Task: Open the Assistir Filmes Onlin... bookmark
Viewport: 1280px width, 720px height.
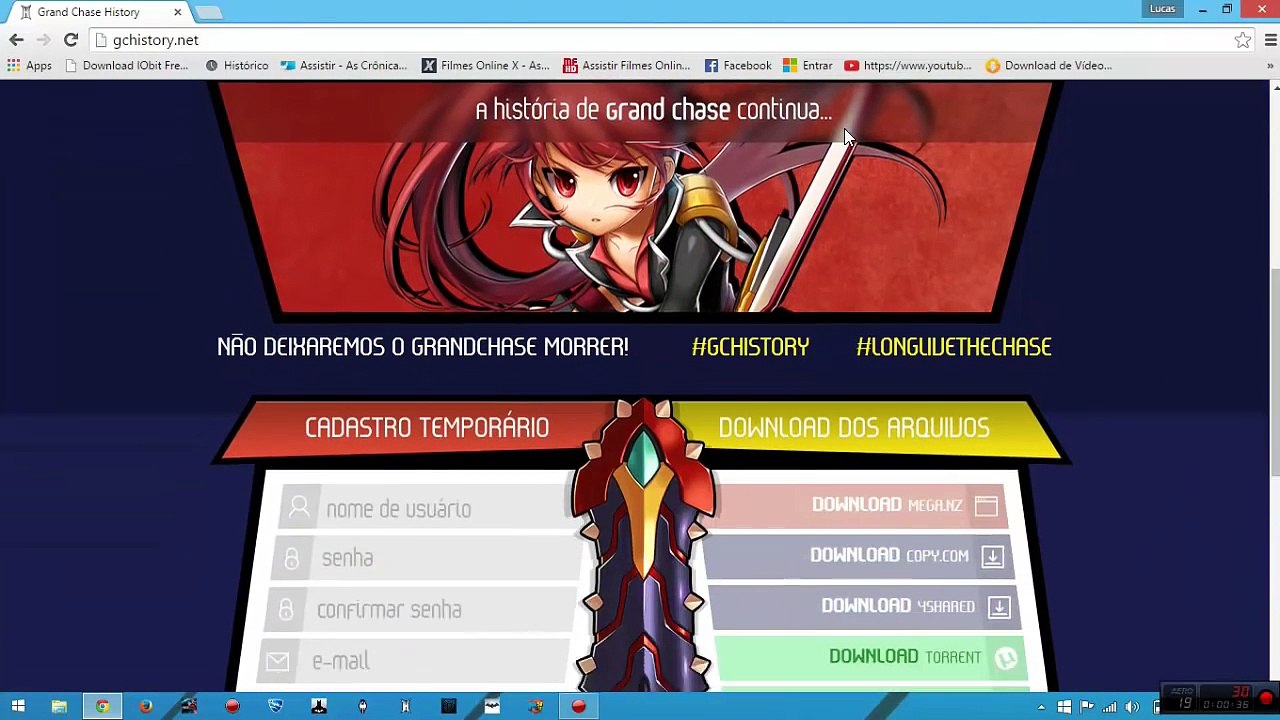Action: coord(627,65)
